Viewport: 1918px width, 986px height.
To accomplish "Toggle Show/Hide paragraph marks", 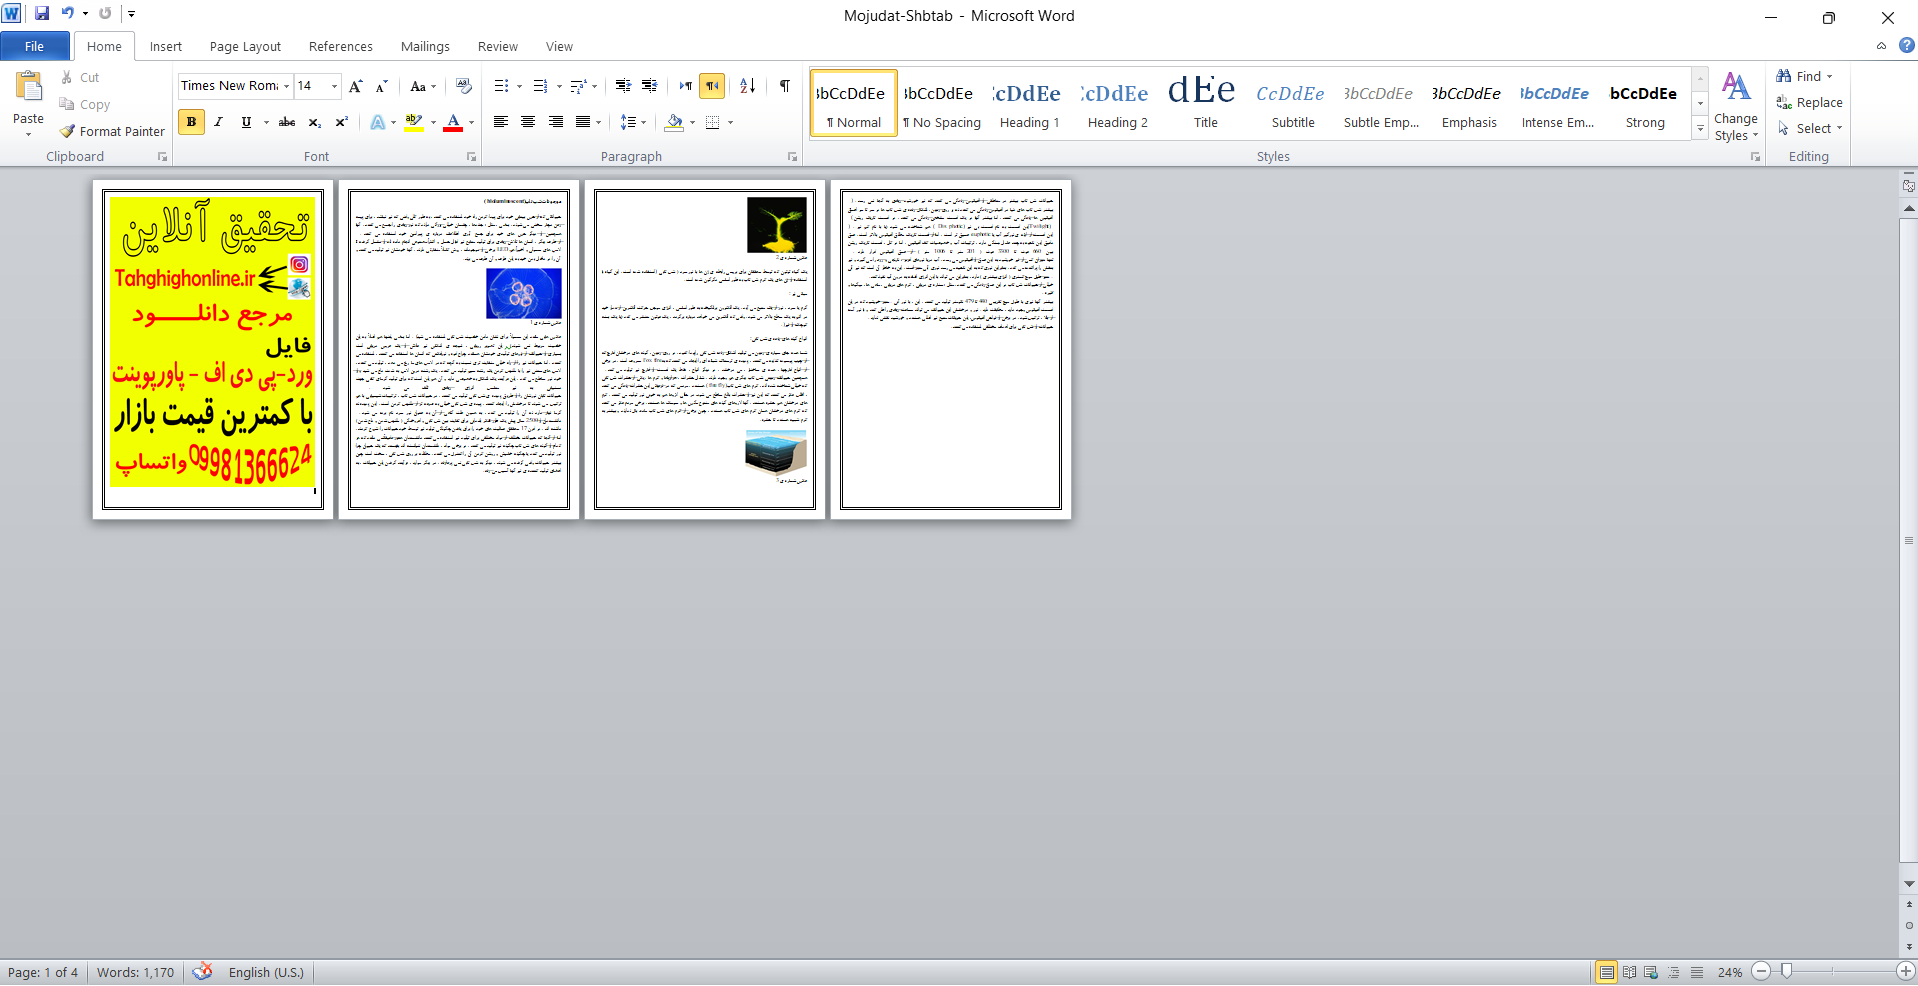I will coord(785,86).
